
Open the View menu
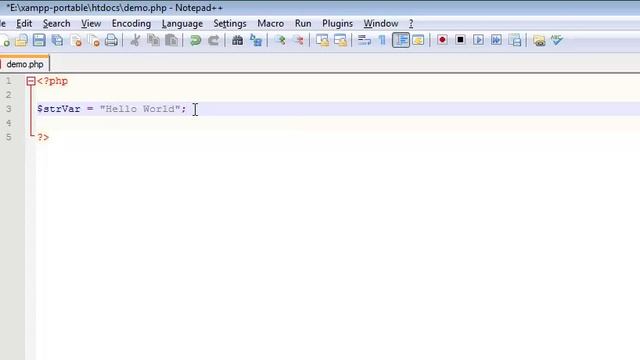point(91,24)
